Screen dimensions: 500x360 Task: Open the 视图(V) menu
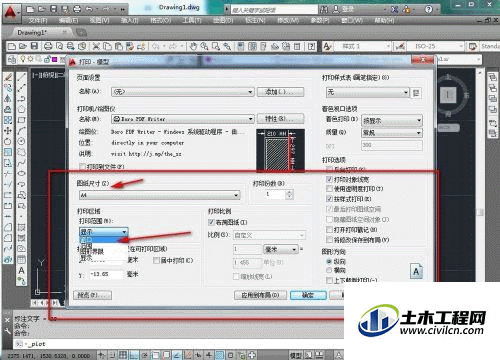100,21
